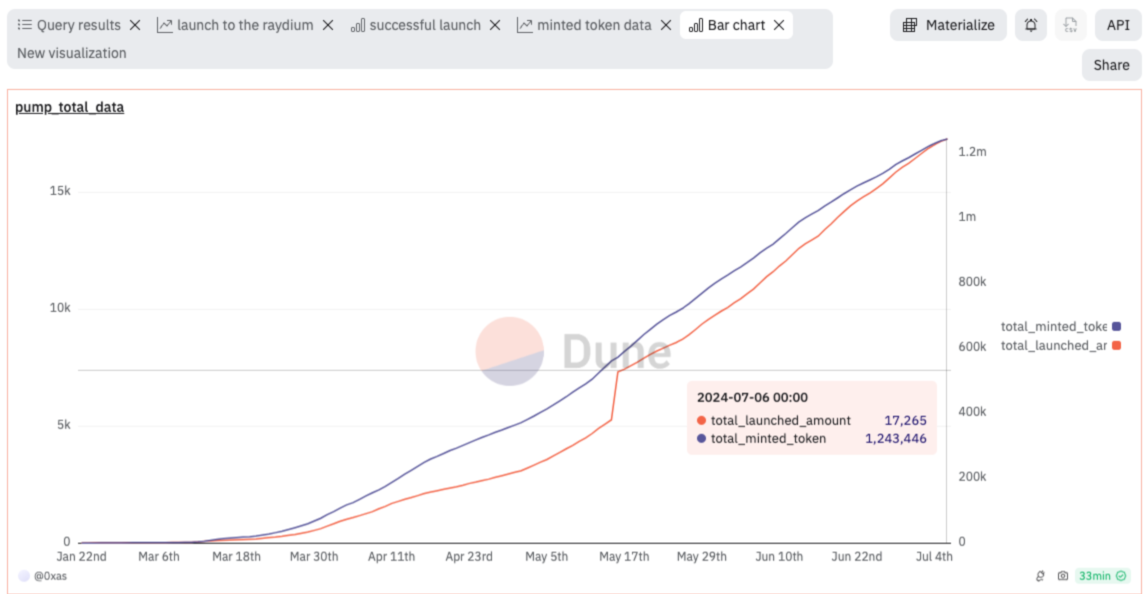Close the Bar chart tab
The height and width of the screenshot is (594, 1146).
tap(779, 25)
